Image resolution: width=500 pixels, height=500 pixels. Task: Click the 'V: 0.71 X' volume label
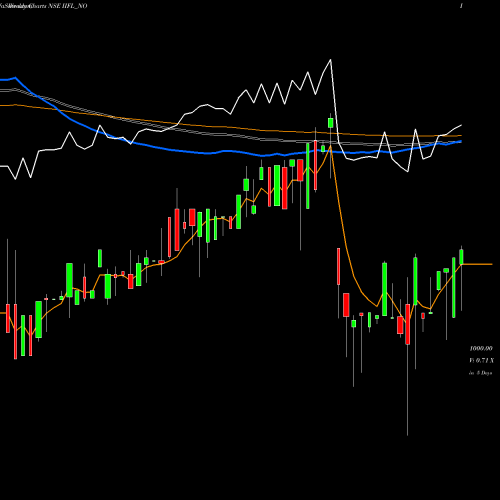point(482,360)
